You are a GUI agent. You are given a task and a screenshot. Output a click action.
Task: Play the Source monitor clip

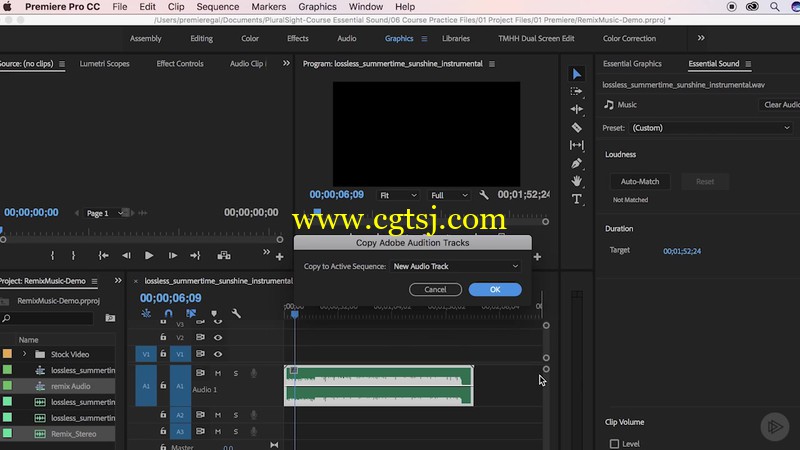click(x=149, y=256)
